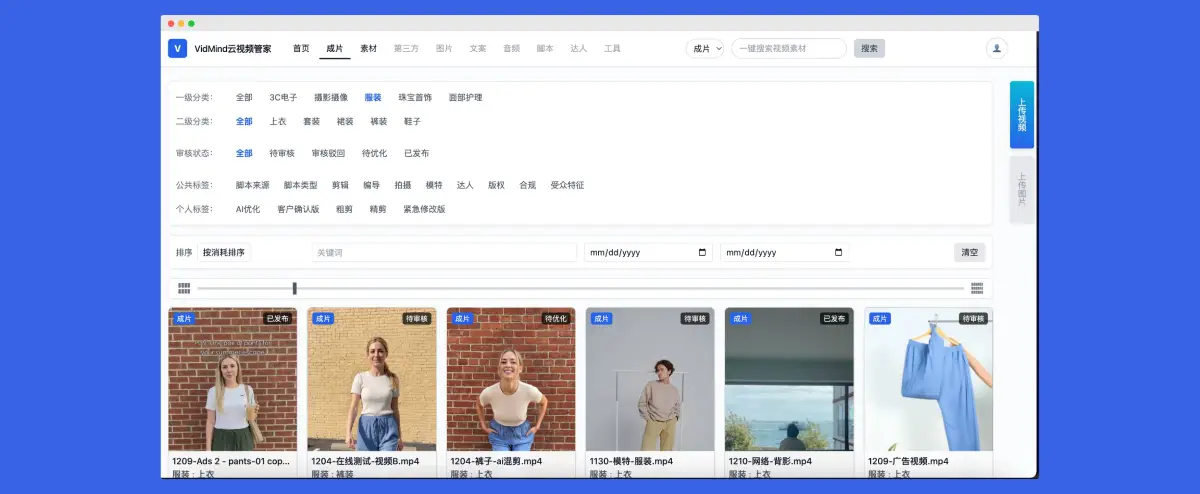The height and width of the screenshot is (494, 1200).
Task: Expand the 脚本来源 public tag
Action: 253,185
